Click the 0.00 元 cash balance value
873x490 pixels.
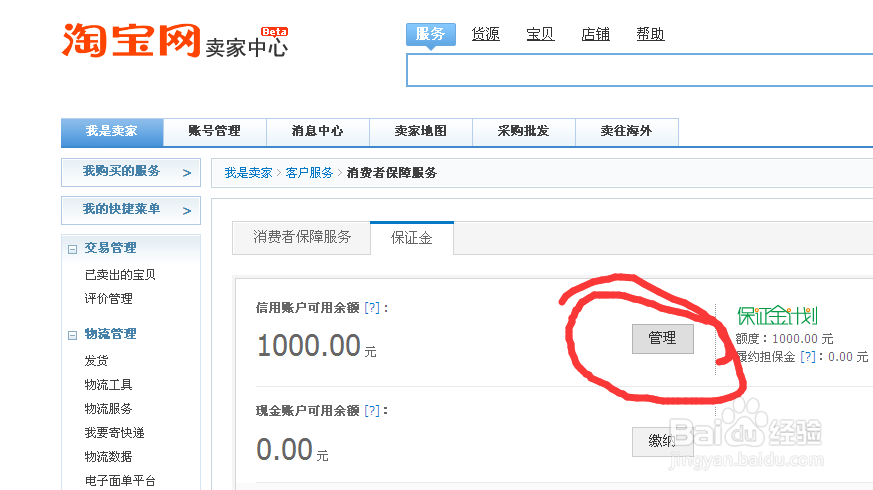pyautogui.click(x=292, y=450)
